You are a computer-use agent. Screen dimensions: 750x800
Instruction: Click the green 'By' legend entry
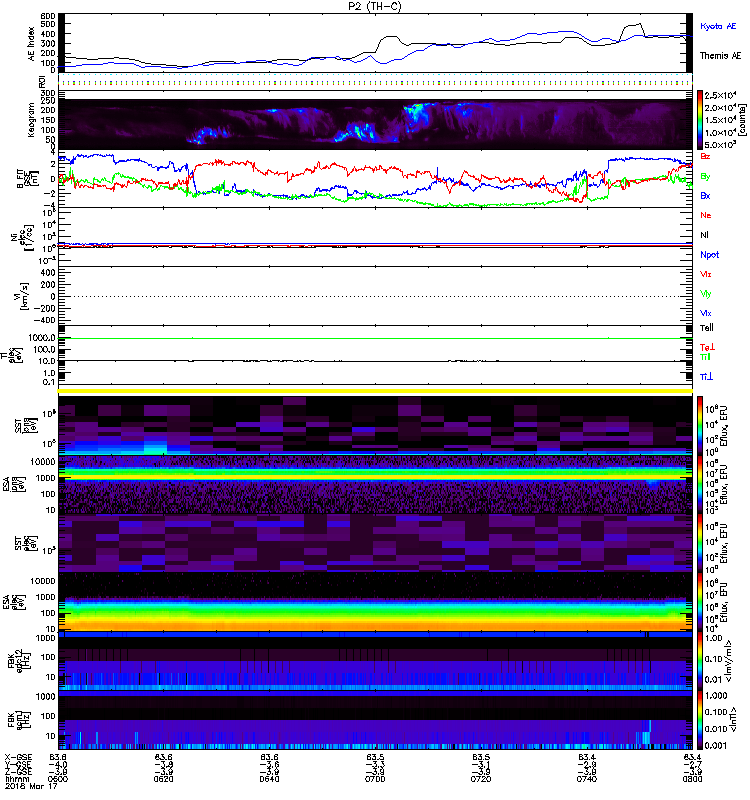(706, 176)
